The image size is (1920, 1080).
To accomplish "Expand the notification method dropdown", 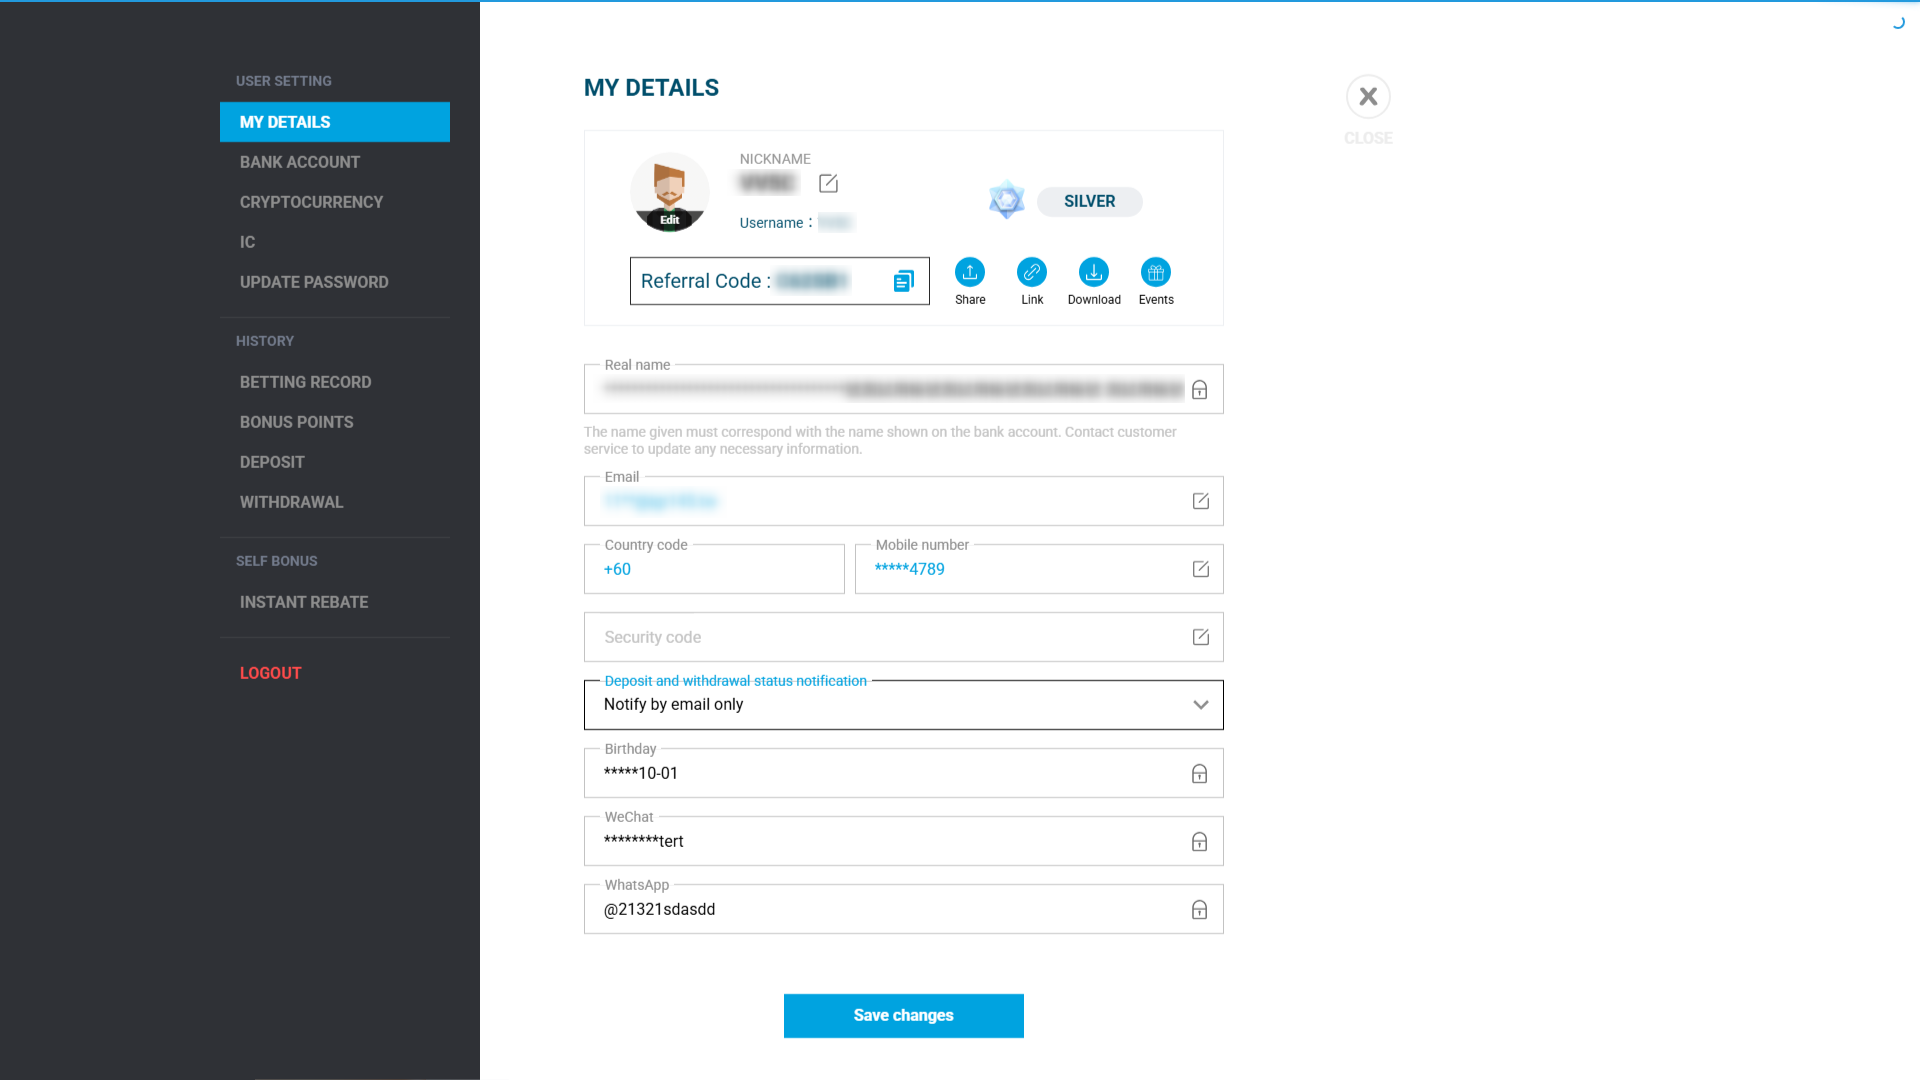I will pos(1200,704).
